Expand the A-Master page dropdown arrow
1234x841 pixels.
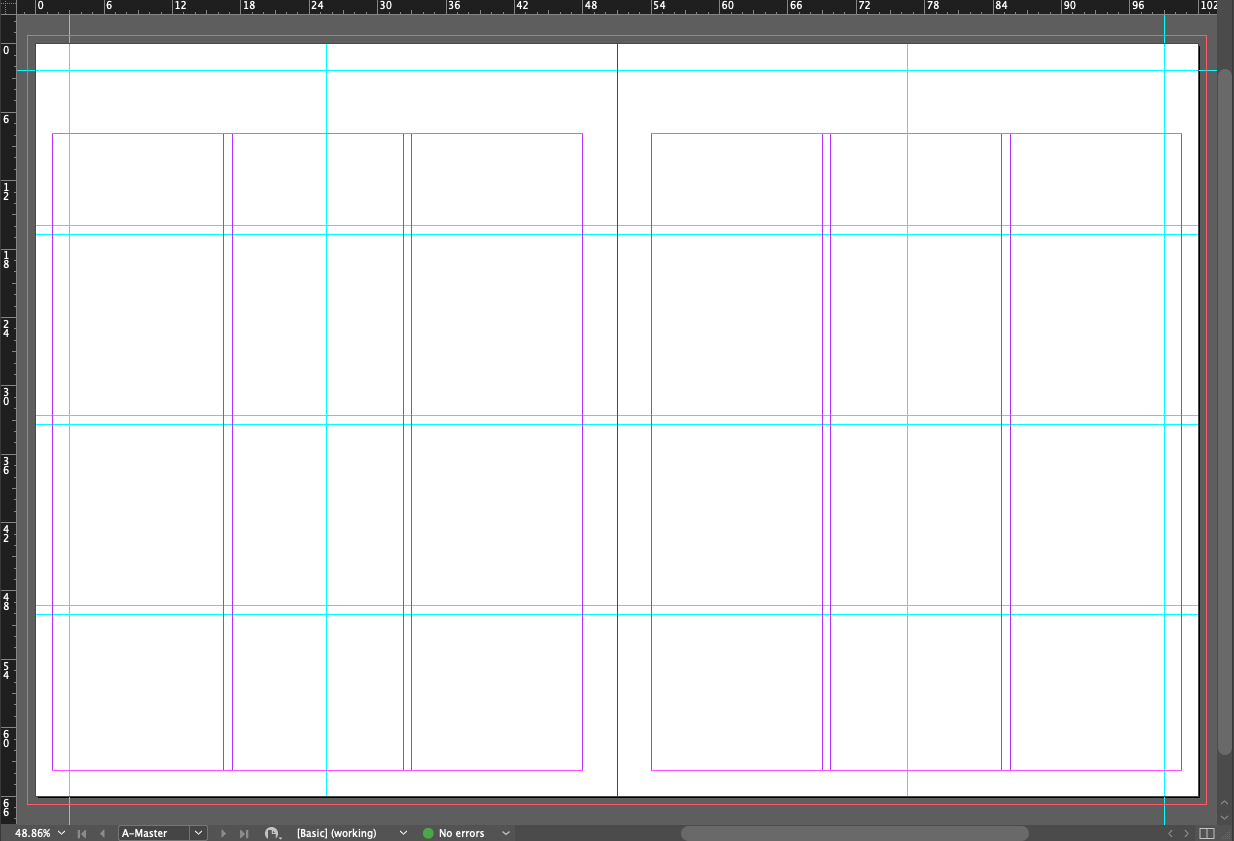coord(199,833)
